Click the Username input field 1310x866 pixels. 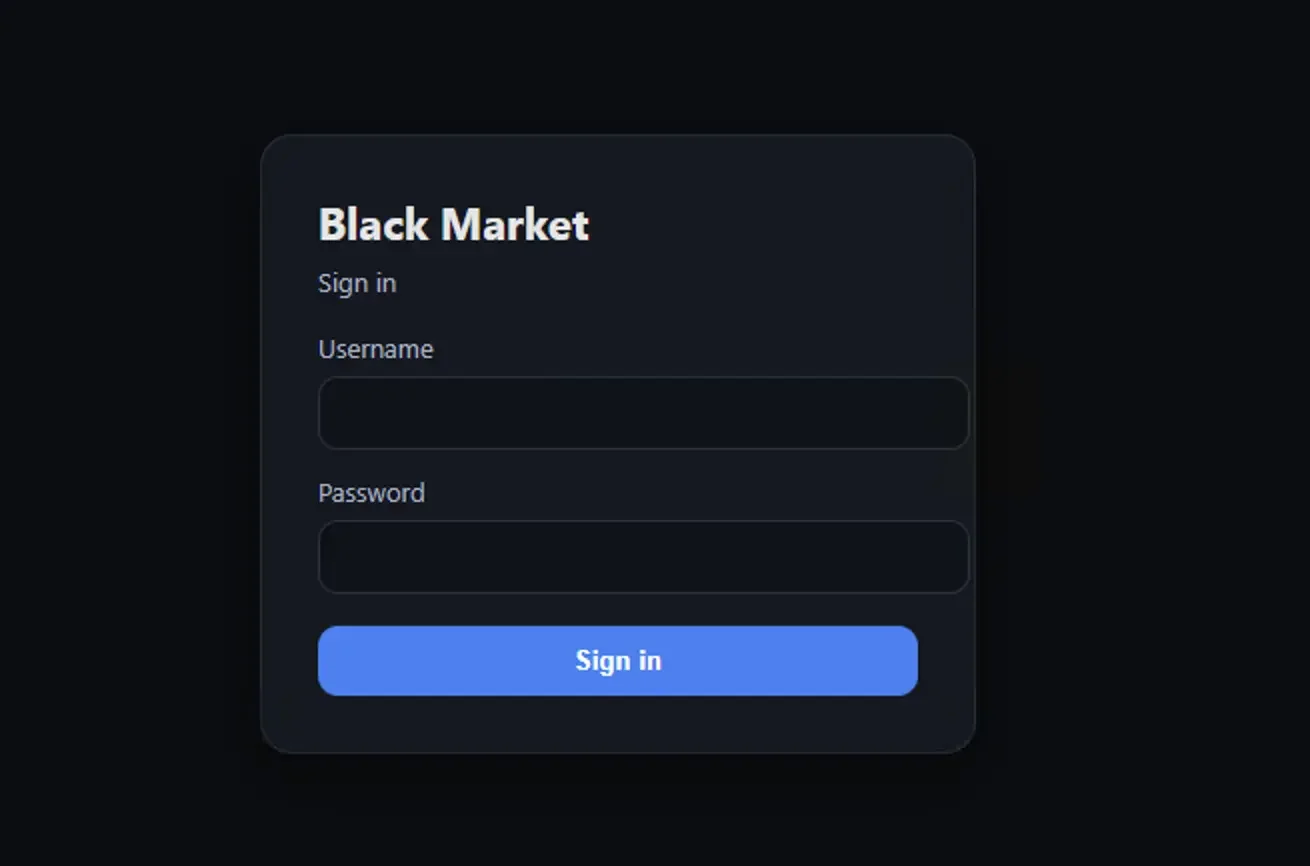tap(643, 413)
